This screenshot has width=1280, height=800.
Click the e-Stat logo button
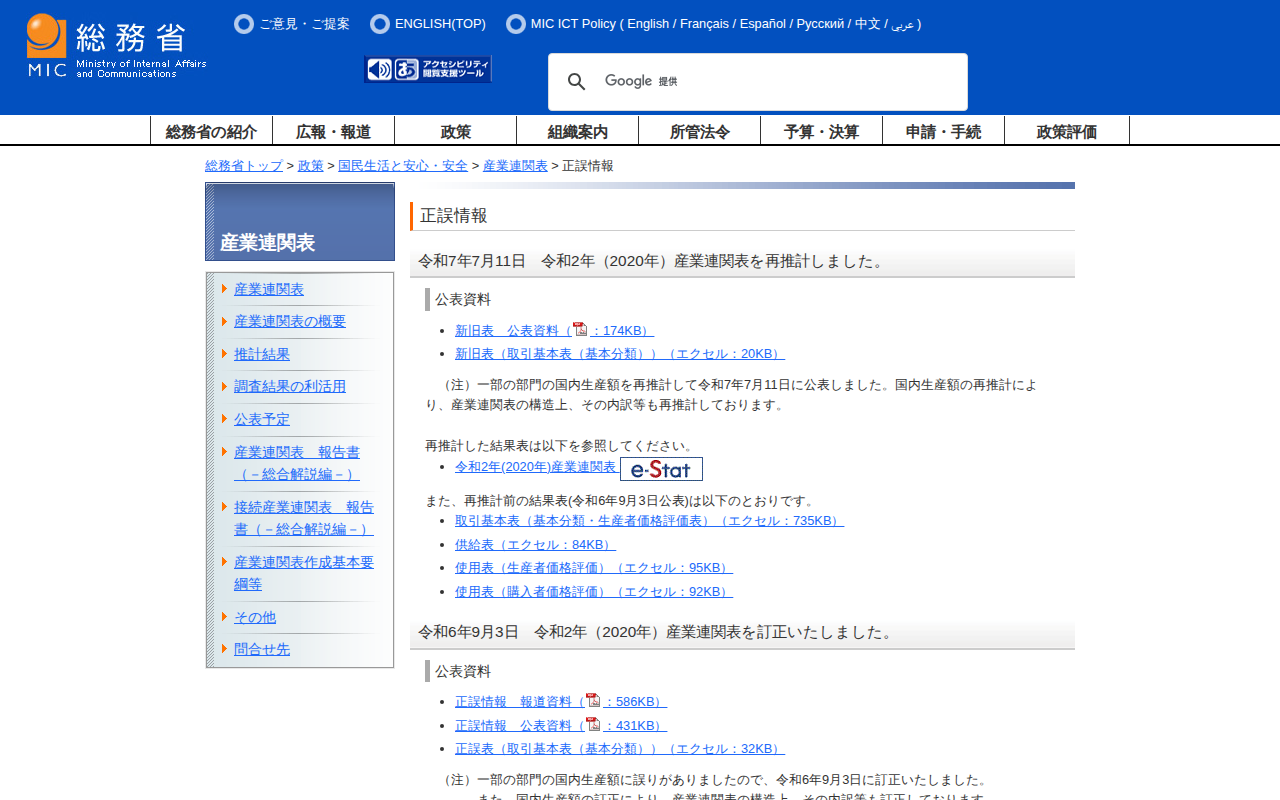pyautogui.click(x=661, y=468)
